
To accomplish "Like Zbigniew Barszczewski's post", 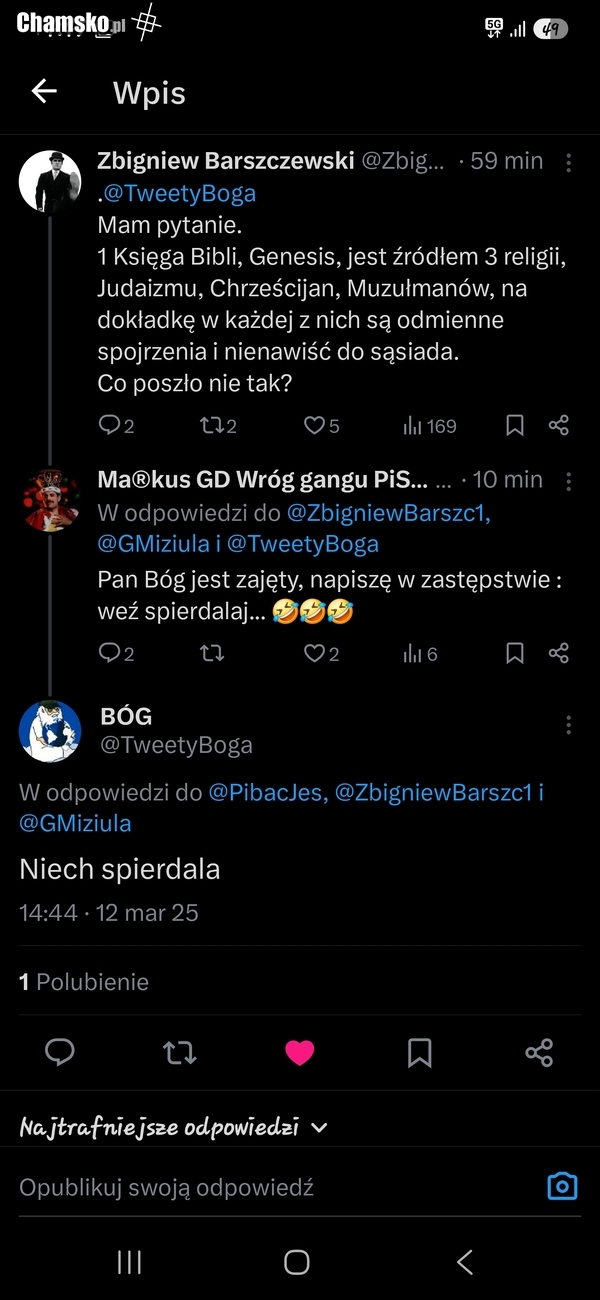I will point(314,425).
